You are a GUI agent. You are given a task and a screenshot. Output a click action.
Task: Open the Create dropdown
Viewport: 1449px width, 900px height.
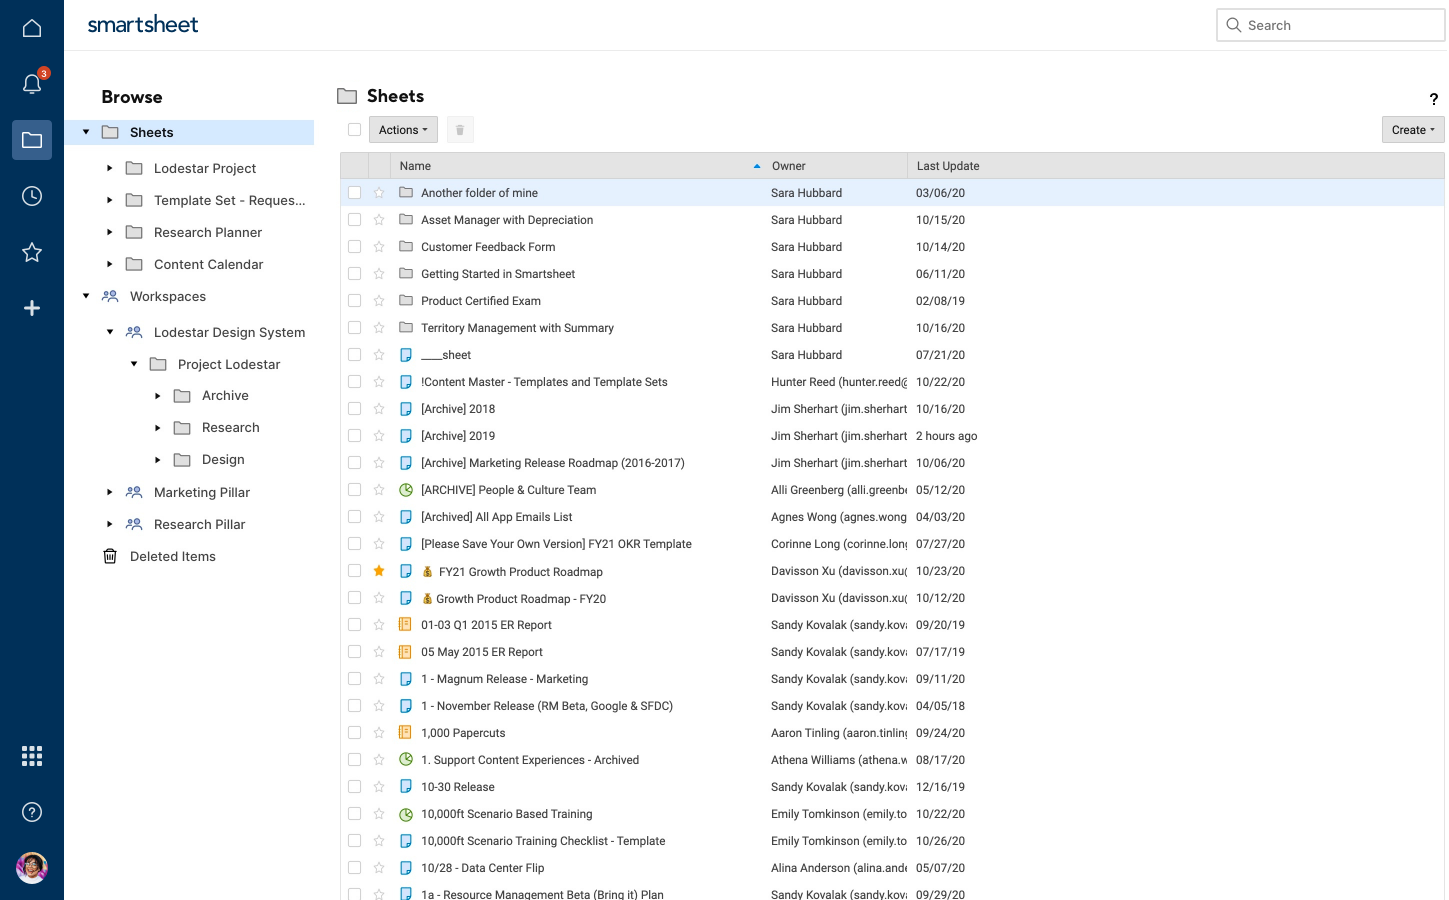(x=1413, y=130)
